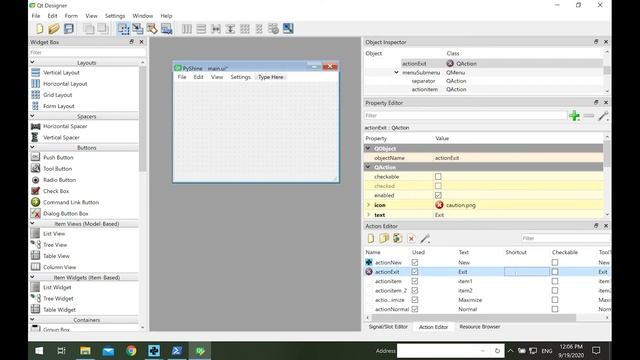Open Property Editor configure wrench icon
The height and width of the screenshot is (360, 640).
[x=603, y=116]
